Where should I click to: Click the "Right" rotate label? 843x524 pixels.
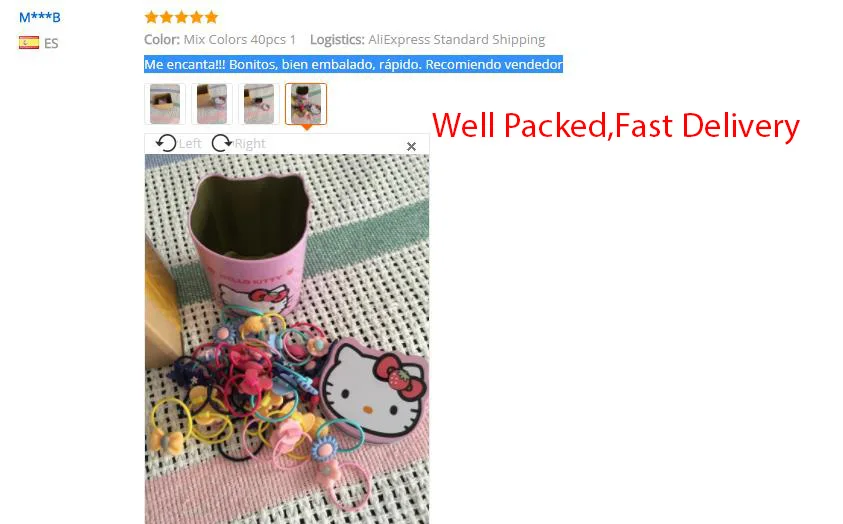coord(250,143)
